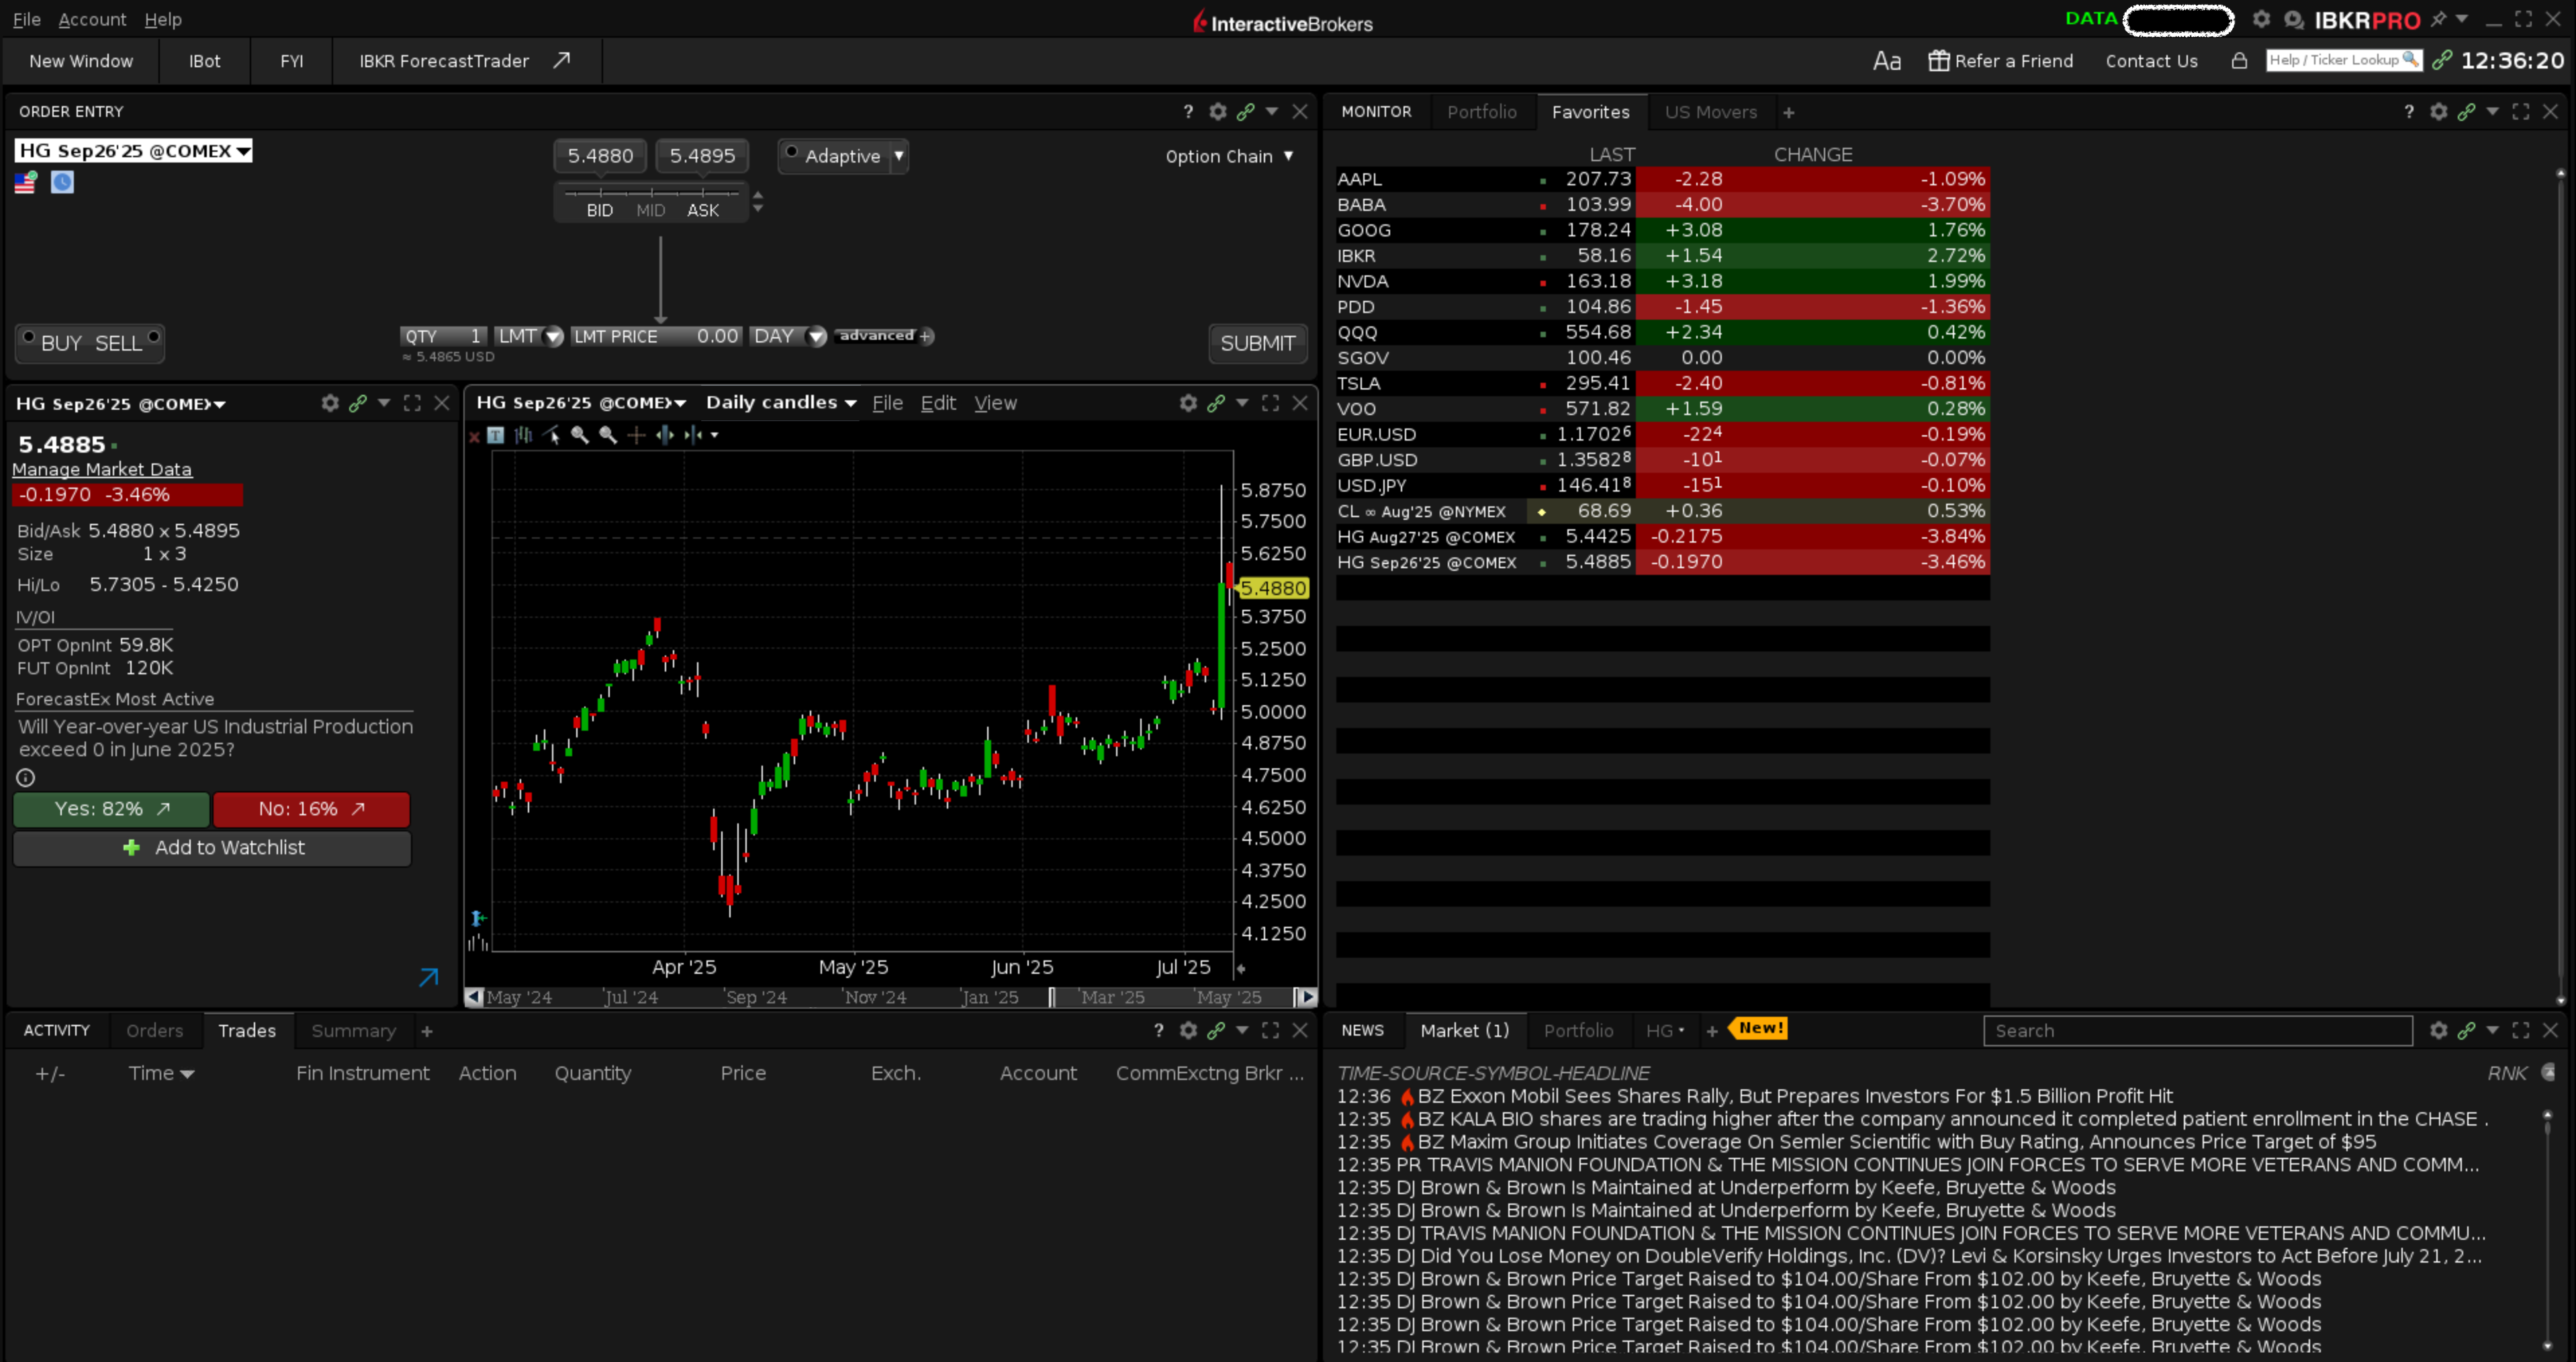The width and height of the screenshot is (2576, 1362).
Task: Open the DAY time-in-force dropdown
Action: [x=817, y=337]
